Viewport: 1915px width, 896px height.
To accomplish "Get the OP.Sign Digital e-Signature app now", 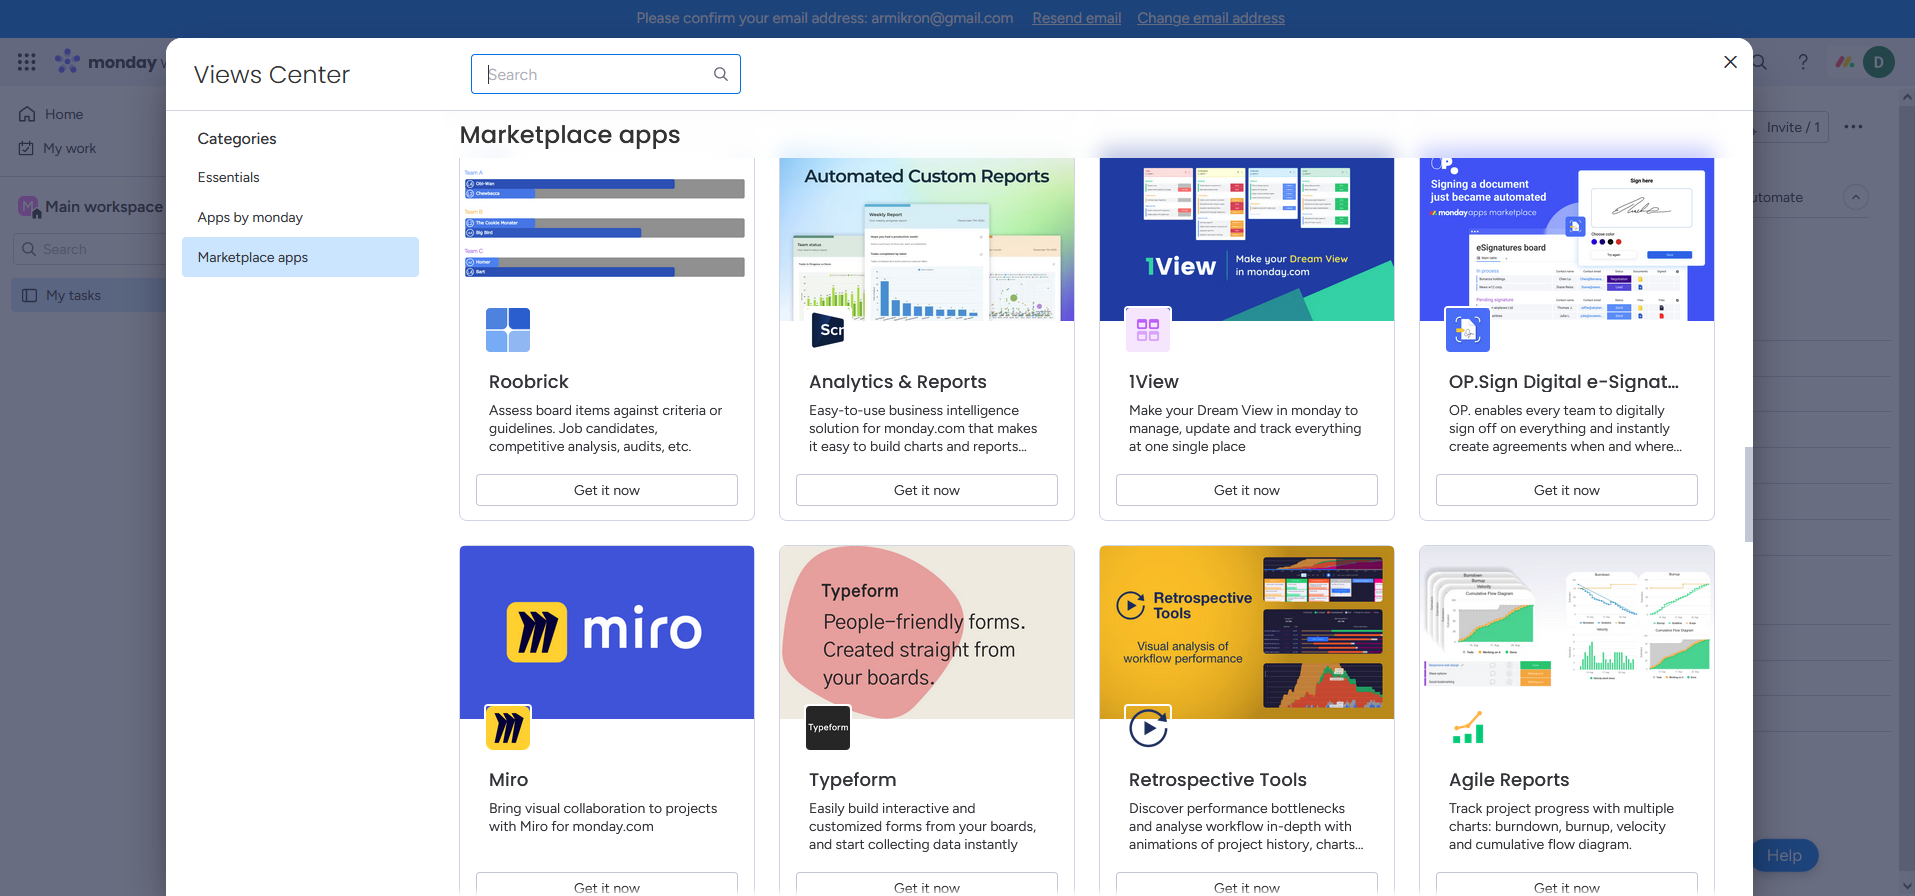I will pyautogui.click(x=1567, y=490).
